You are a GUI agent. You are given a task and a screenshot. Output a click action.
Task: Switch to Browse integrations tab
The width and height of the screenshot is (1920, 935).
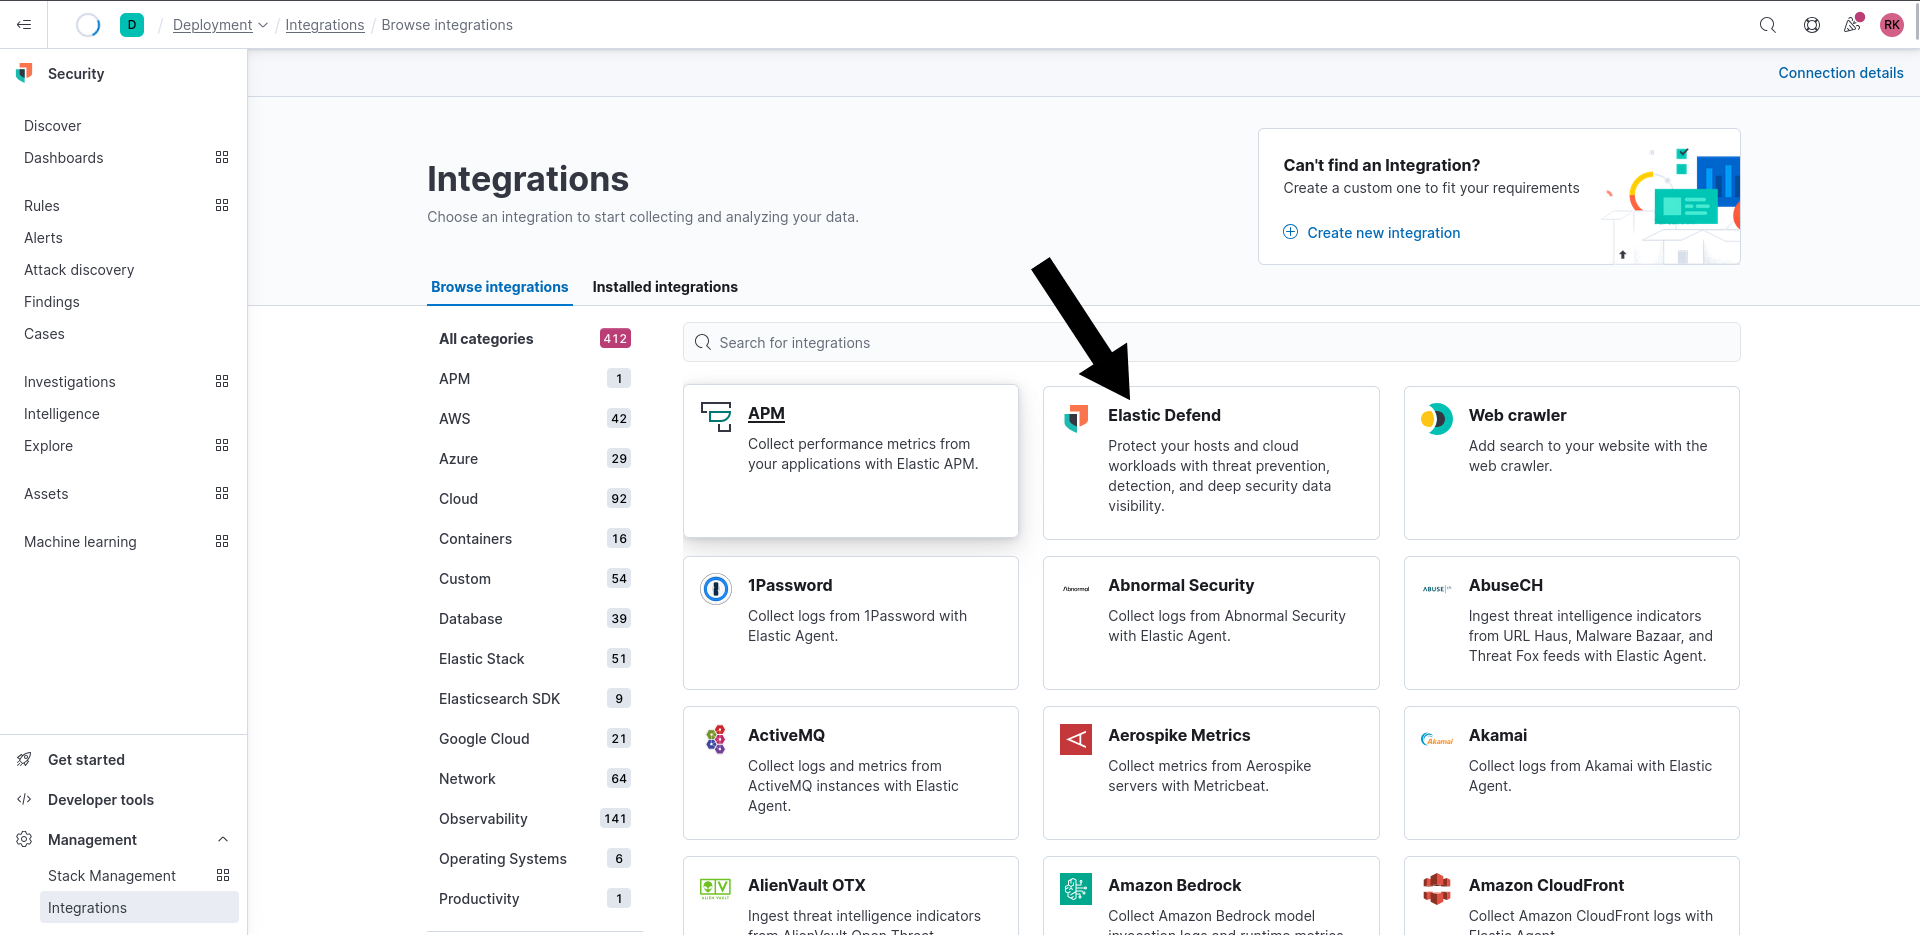pyautogui.click(x=500, y=287)
